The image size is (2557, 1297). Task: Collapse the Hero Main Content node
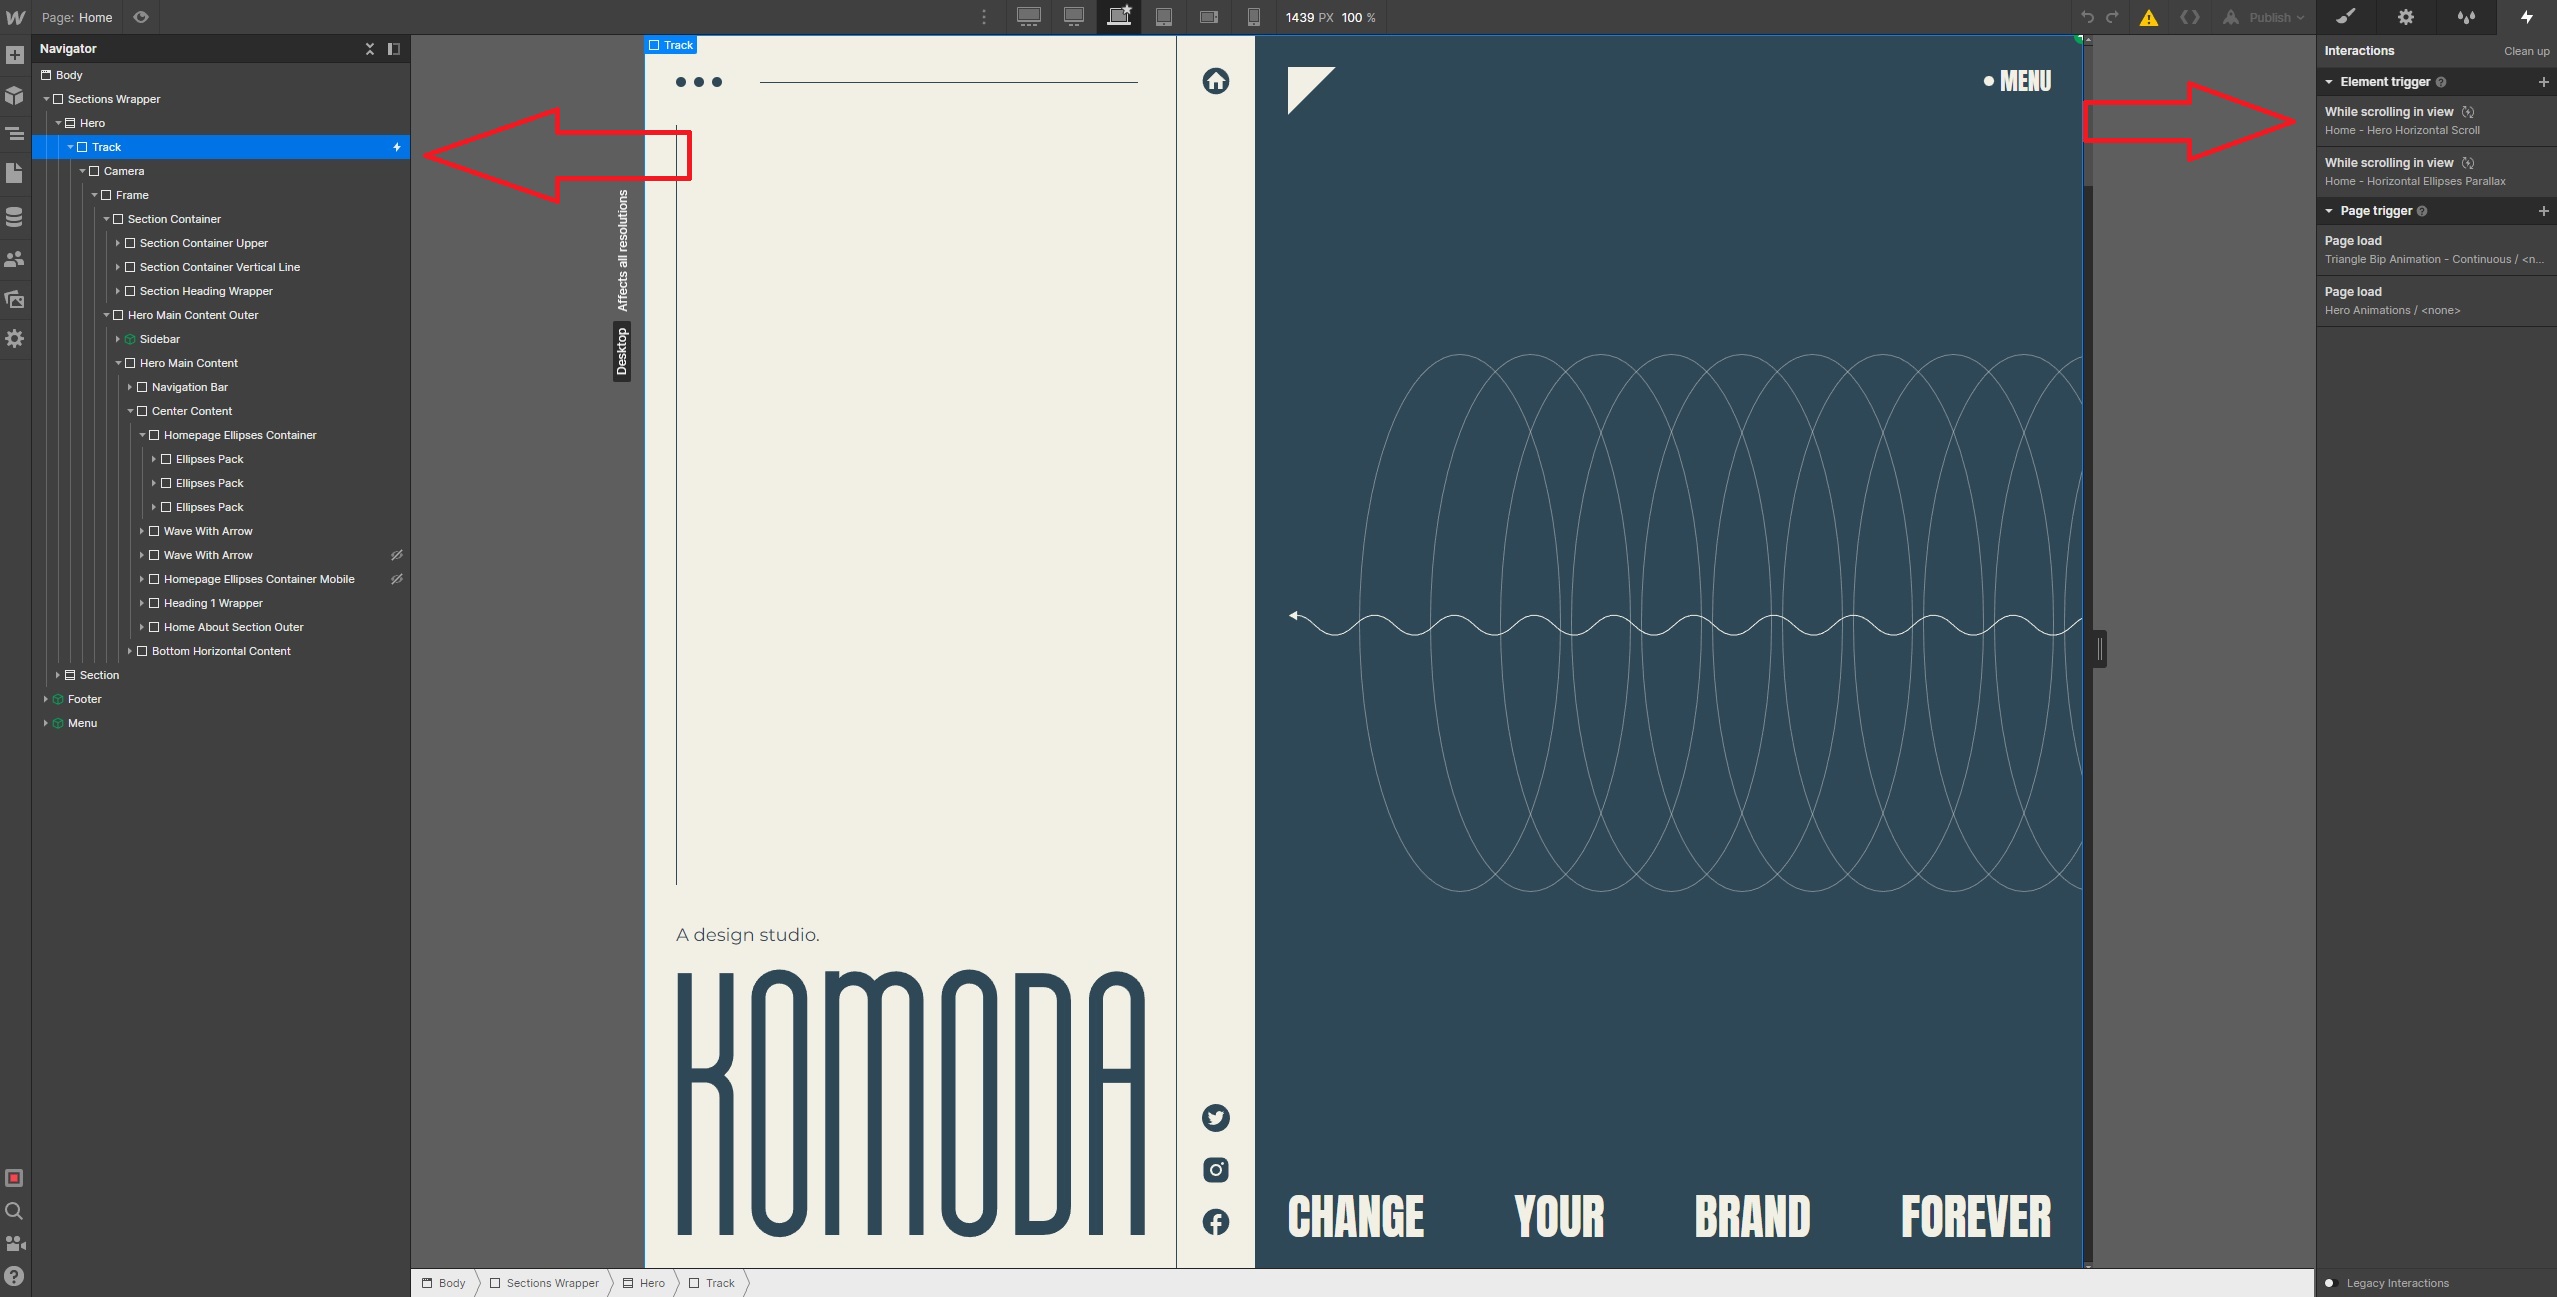click(x=117, y=363)
